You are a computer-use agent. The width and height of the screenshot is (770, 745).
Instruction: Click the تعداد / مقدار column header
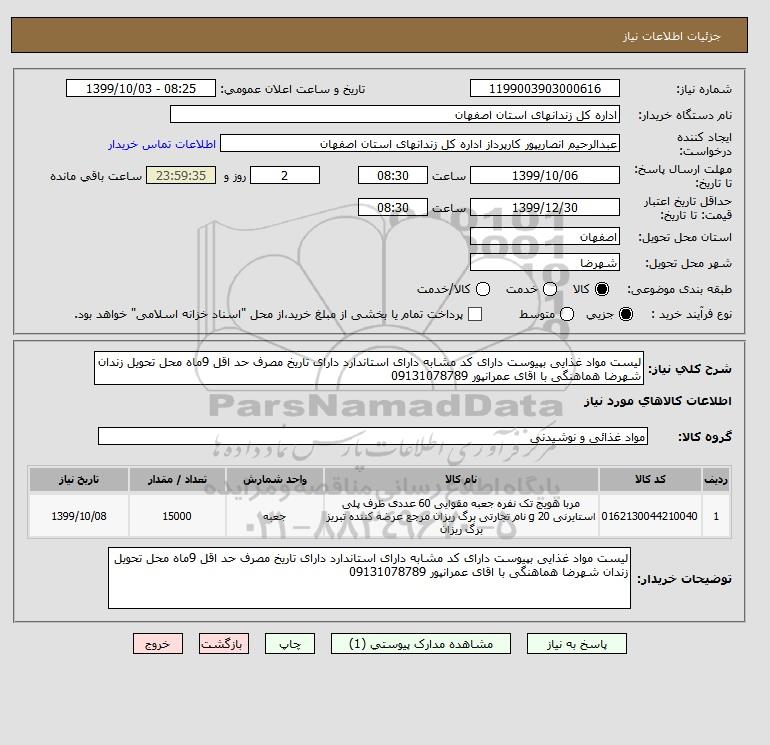tap(177, 479)
